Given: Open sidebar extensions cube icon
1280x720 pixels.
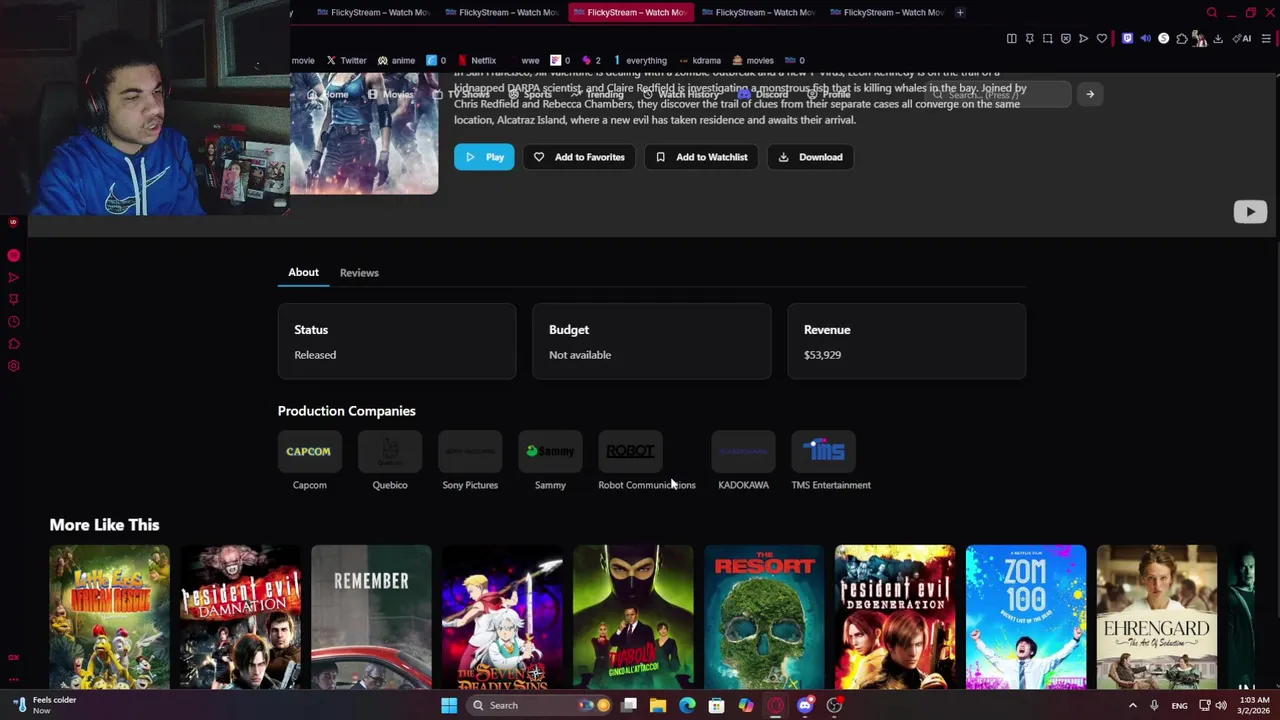Looking at the screenshot, I should click(14, 343).
